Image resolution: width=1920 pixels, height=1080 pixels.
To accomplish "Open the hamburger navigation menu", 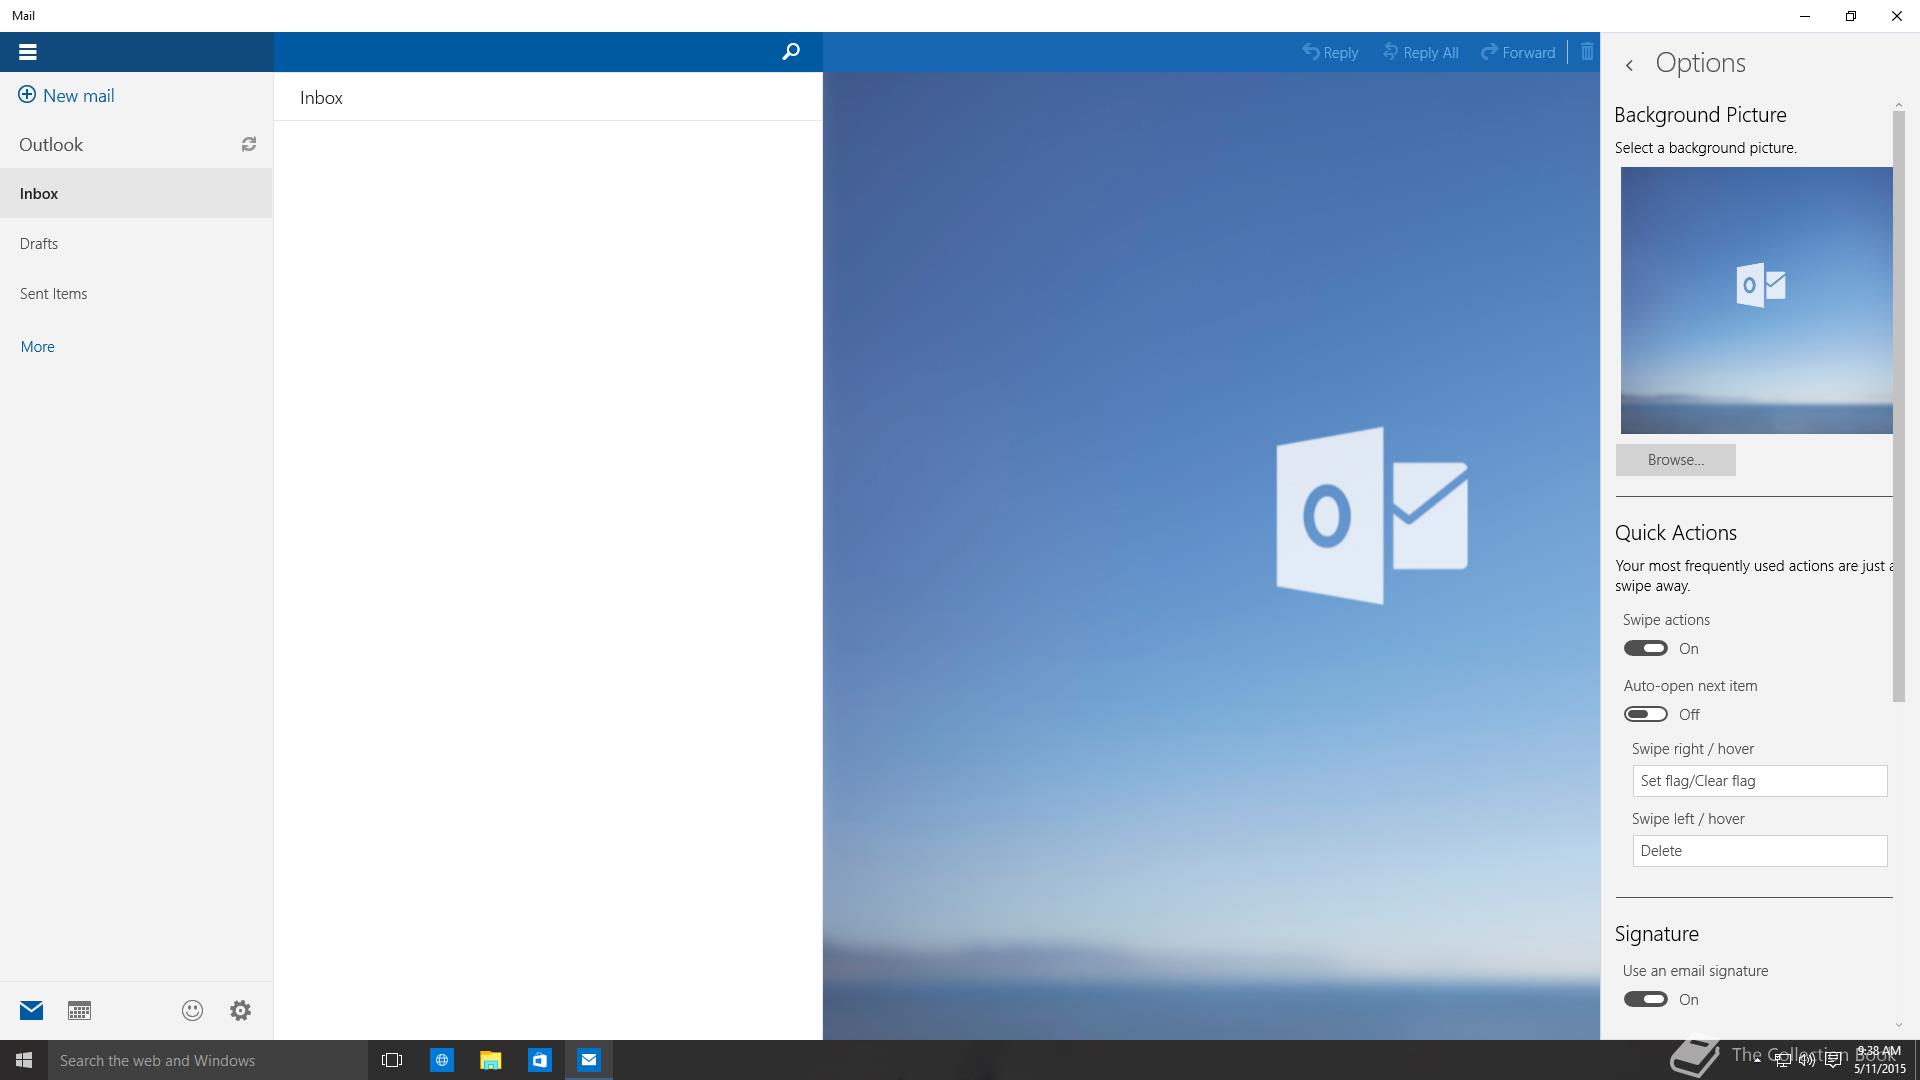I will tap(28, 52).
